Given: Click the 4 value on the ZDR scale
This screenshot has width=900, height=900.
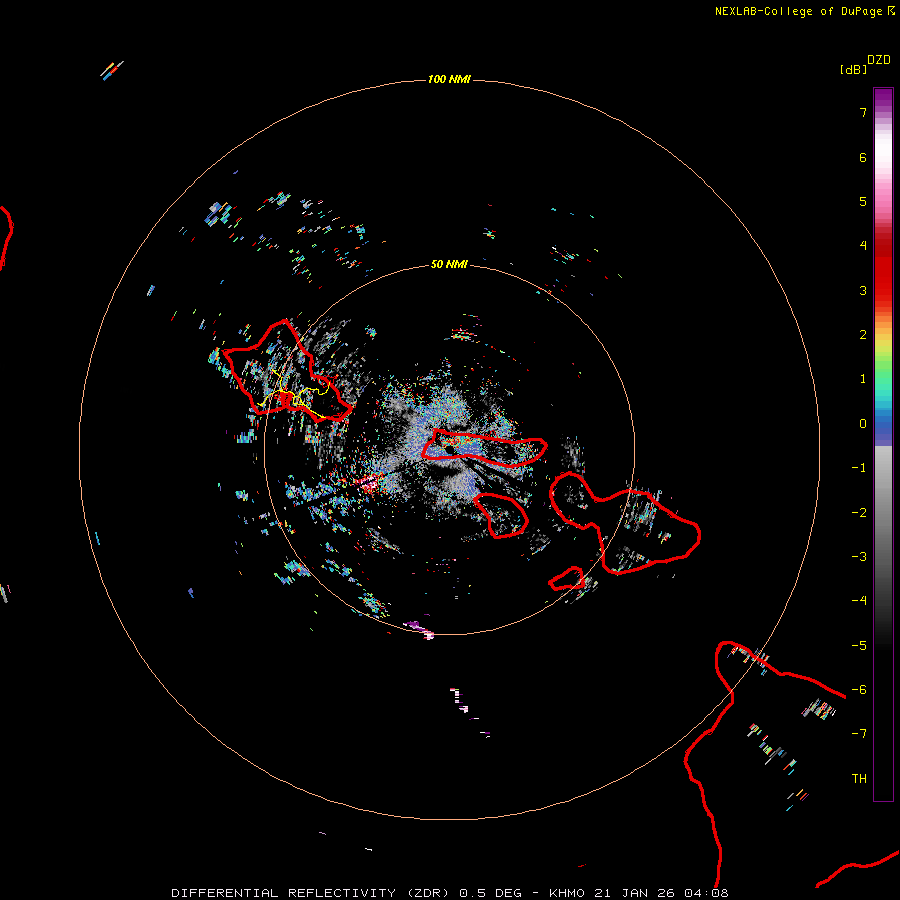Looking at the screenshot, I should point(863,246).
